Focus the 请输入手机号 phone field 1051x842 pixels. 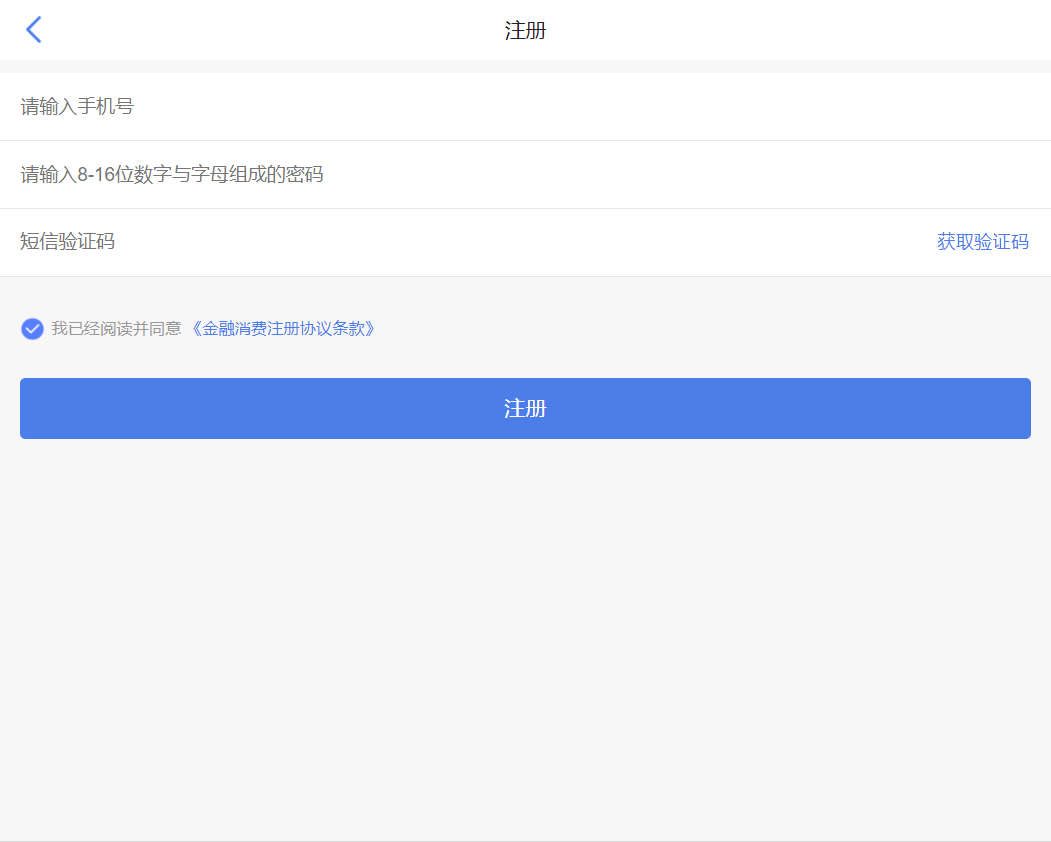pyautogui.click(x=400, y=107)
